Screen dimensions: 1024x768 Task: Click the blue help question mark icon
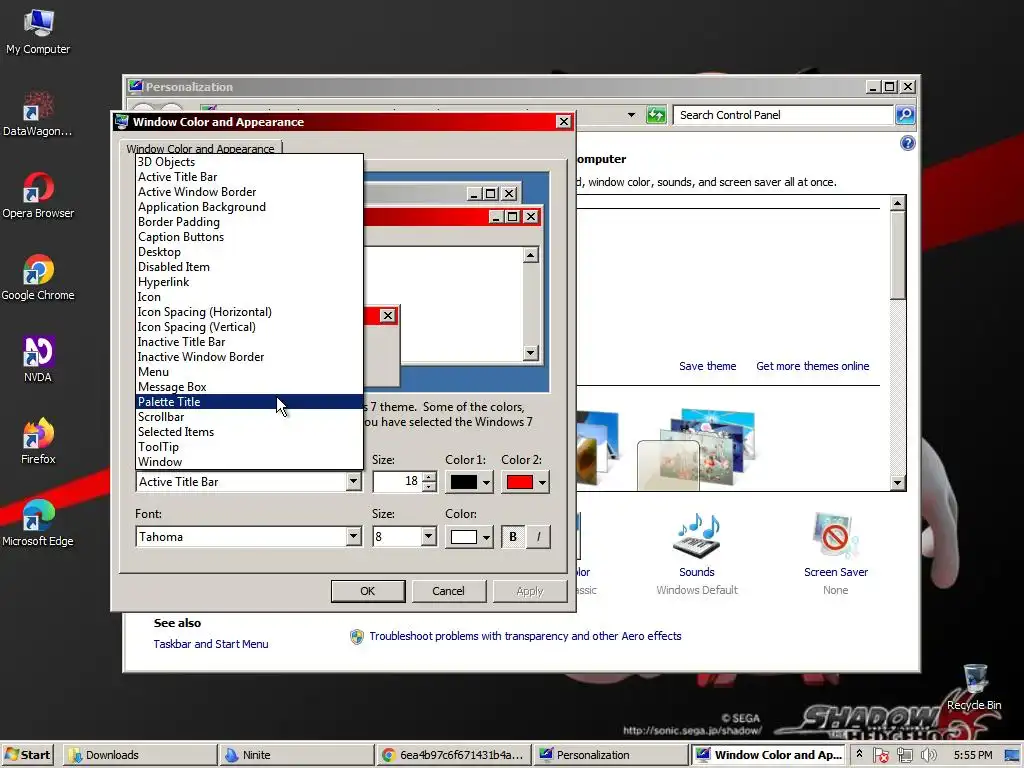click(x=907, y=143)
